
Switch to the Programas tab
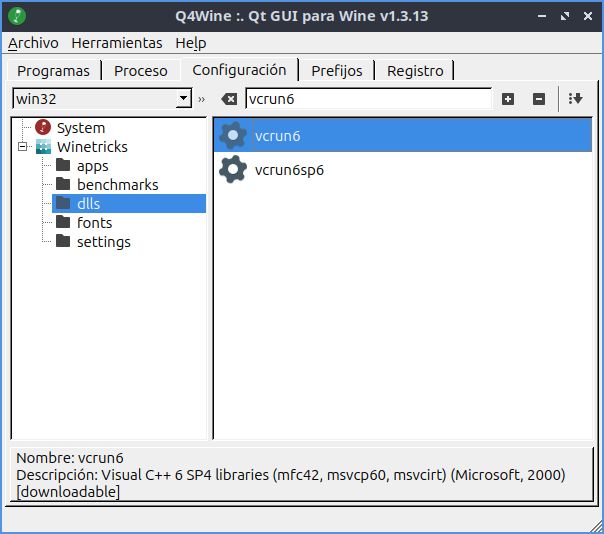53,71
